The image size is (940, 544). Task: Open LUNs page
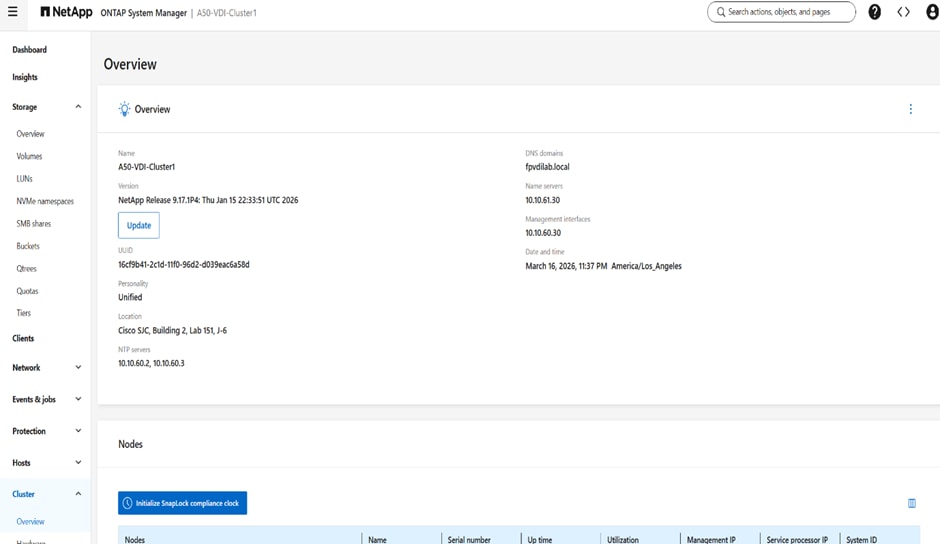coord(25,179)
